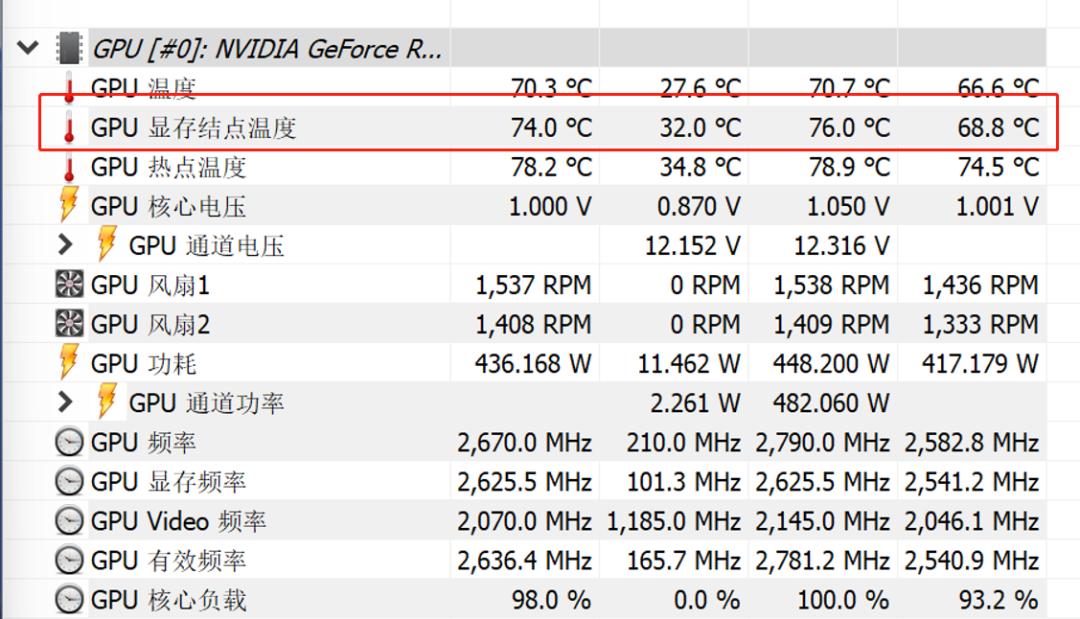Viewport: 1080px width, 619px height.
Task: Collapse the NVIDIA GeForce GPU sensor group
Action: [27, 46]
